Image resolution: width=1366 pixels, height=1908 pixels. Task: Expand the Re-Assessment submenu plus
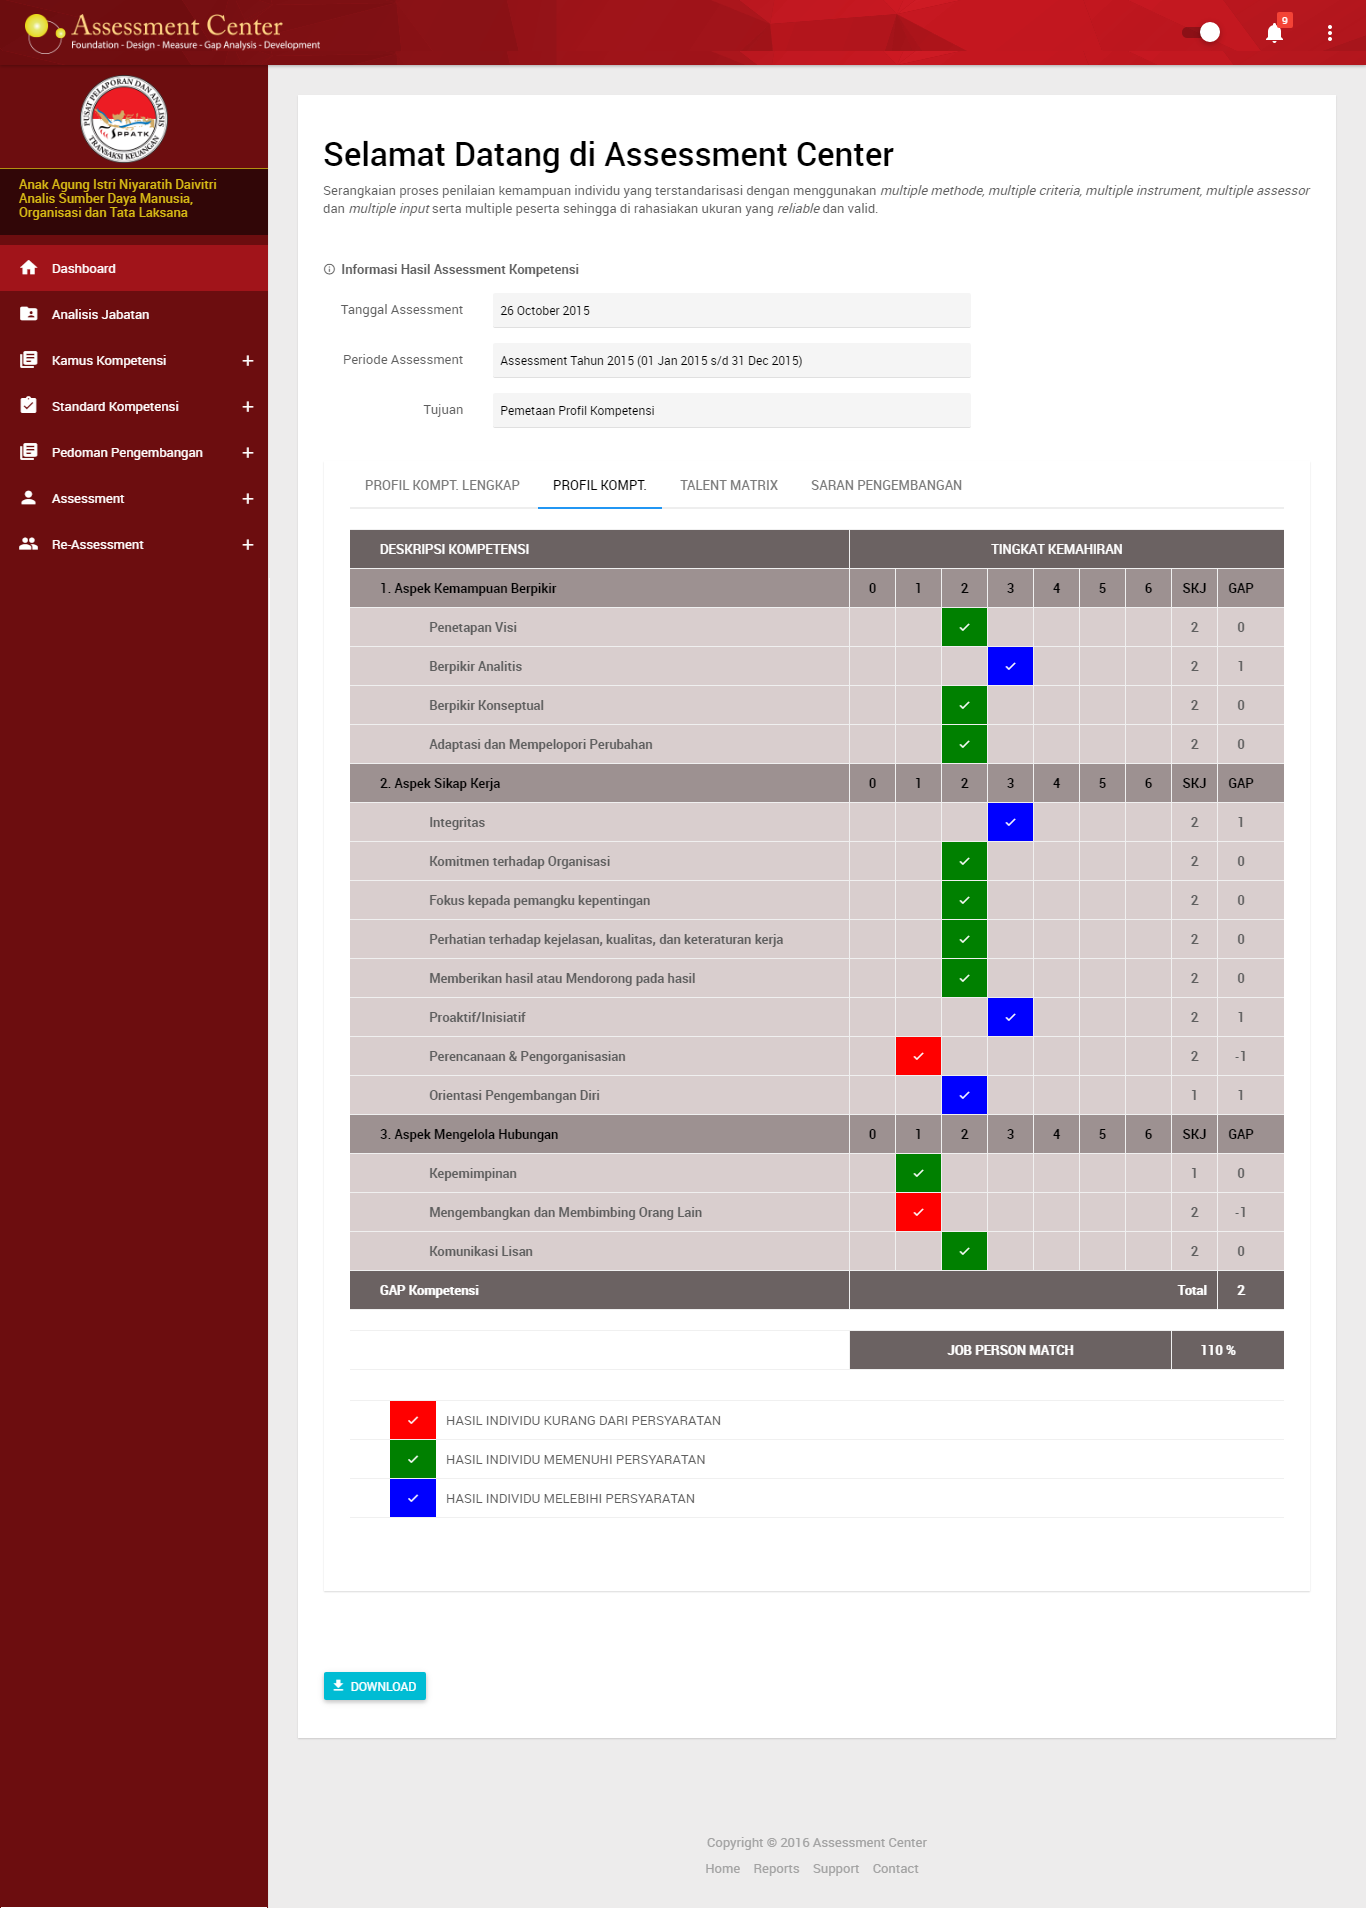coord(247,545)
